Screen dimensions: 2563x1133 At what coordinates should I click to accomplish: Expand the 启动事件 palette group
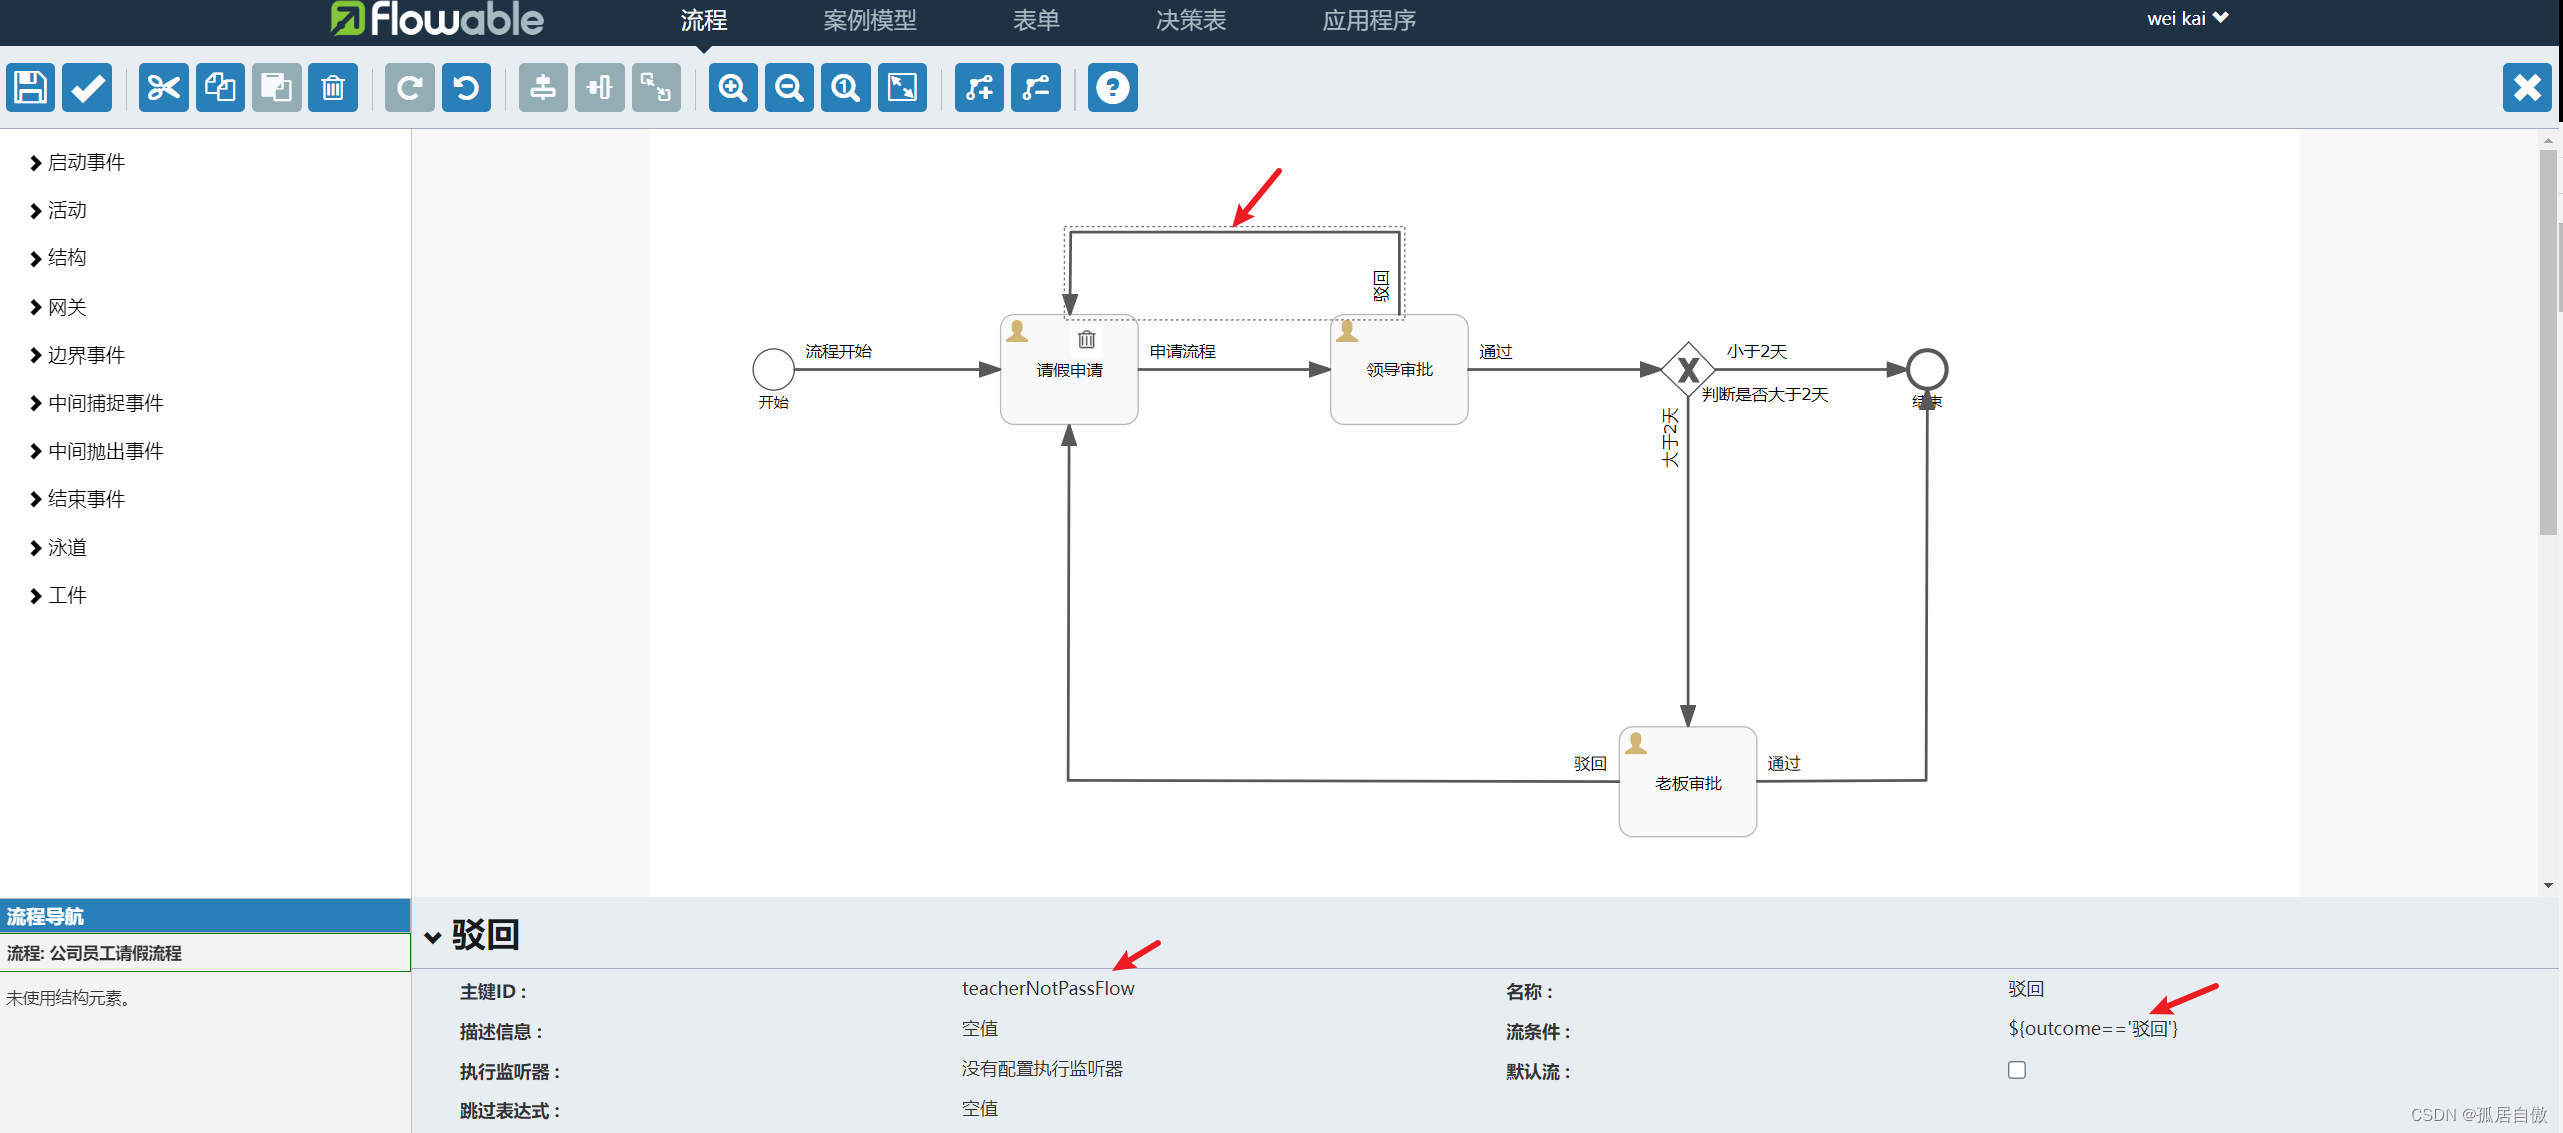(x=77, y=162)
